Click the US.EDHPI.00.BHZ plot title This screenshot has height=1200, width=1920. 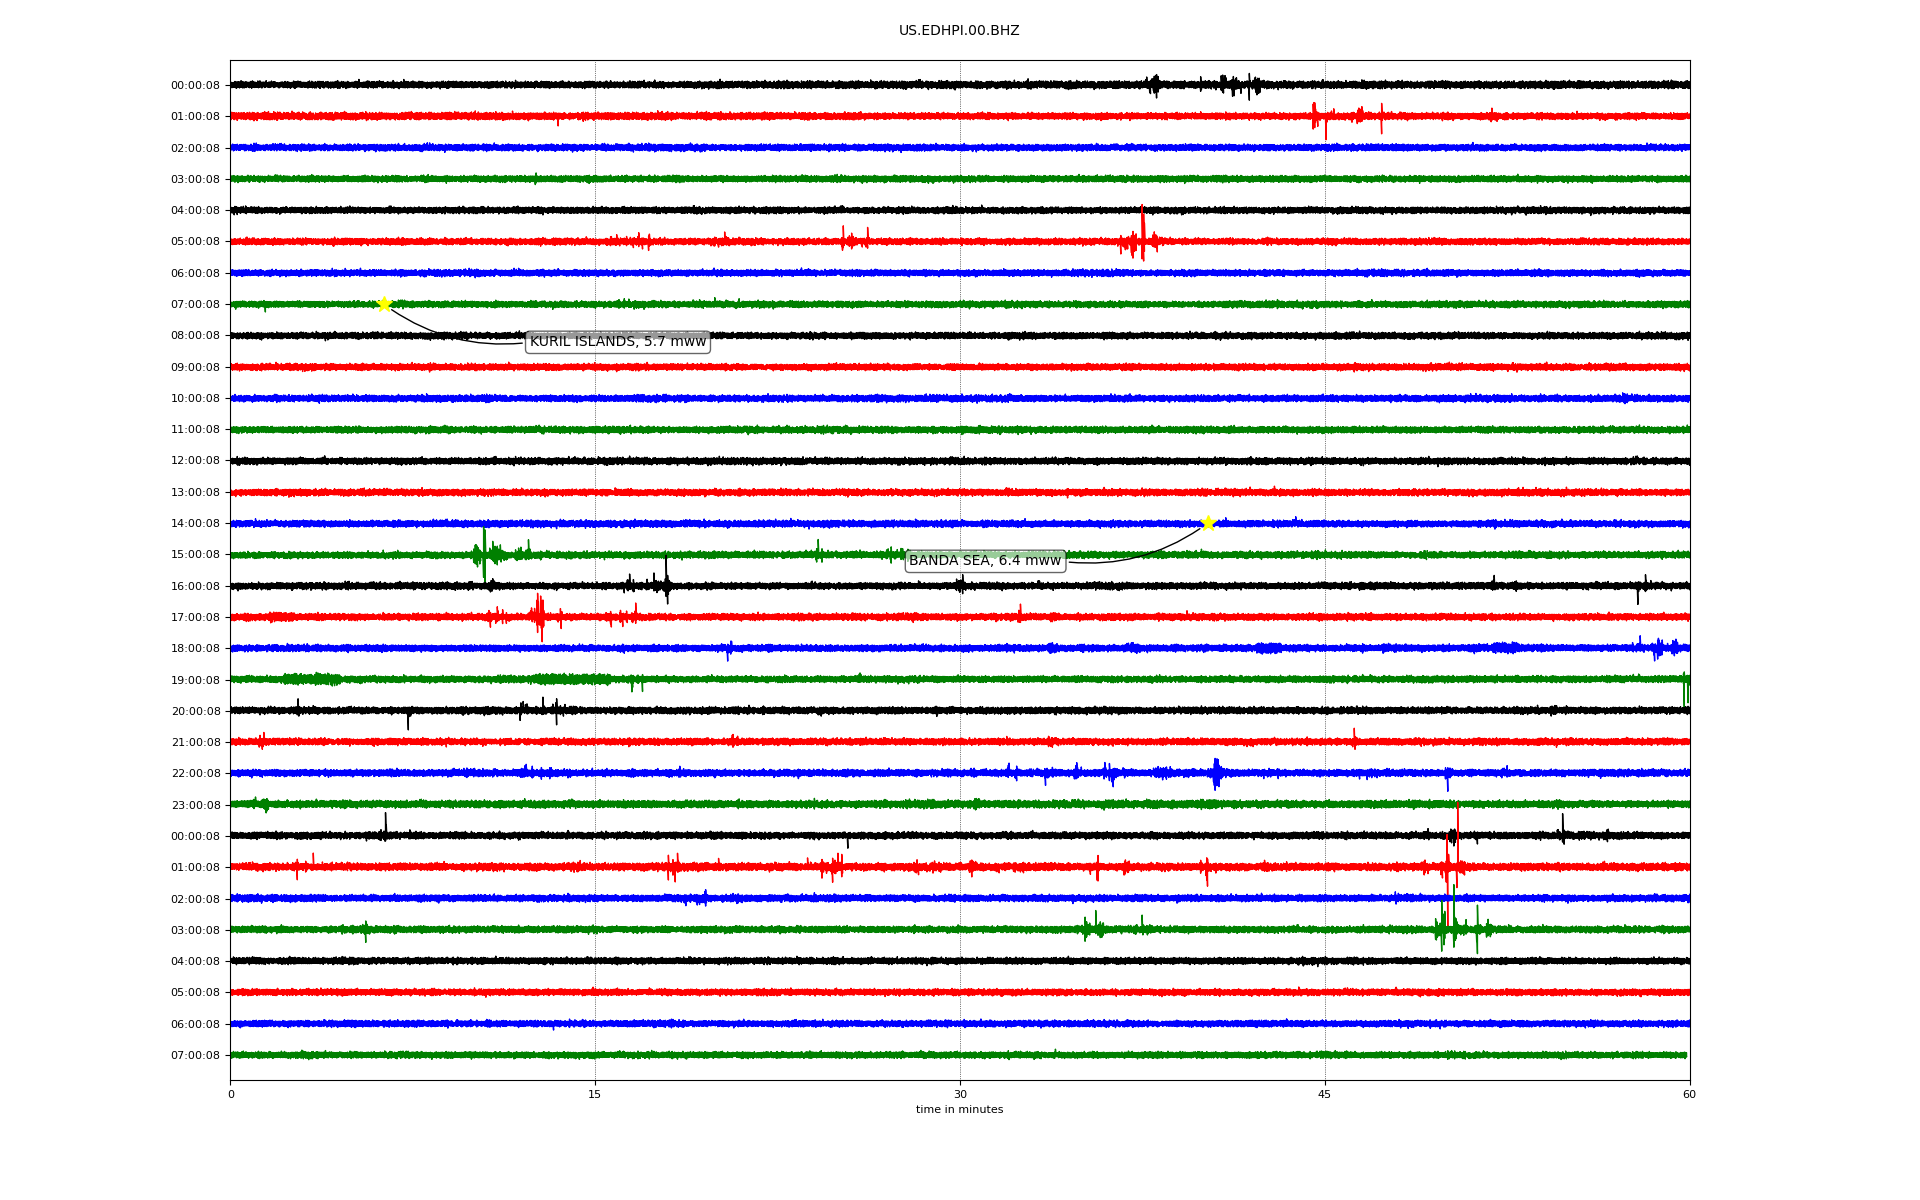(x=958, y=31)
